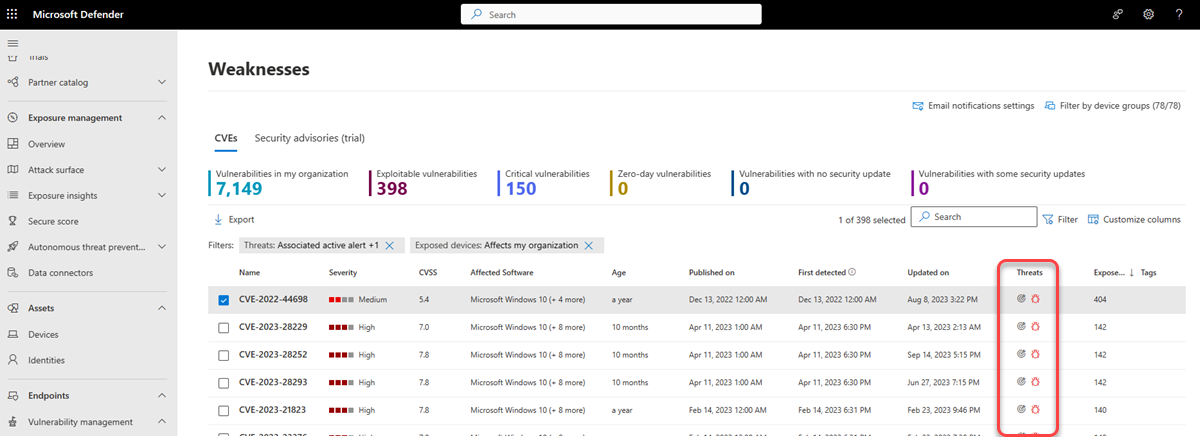
Task: Open the Filter funnel icon
Action: pos(1048,219)
